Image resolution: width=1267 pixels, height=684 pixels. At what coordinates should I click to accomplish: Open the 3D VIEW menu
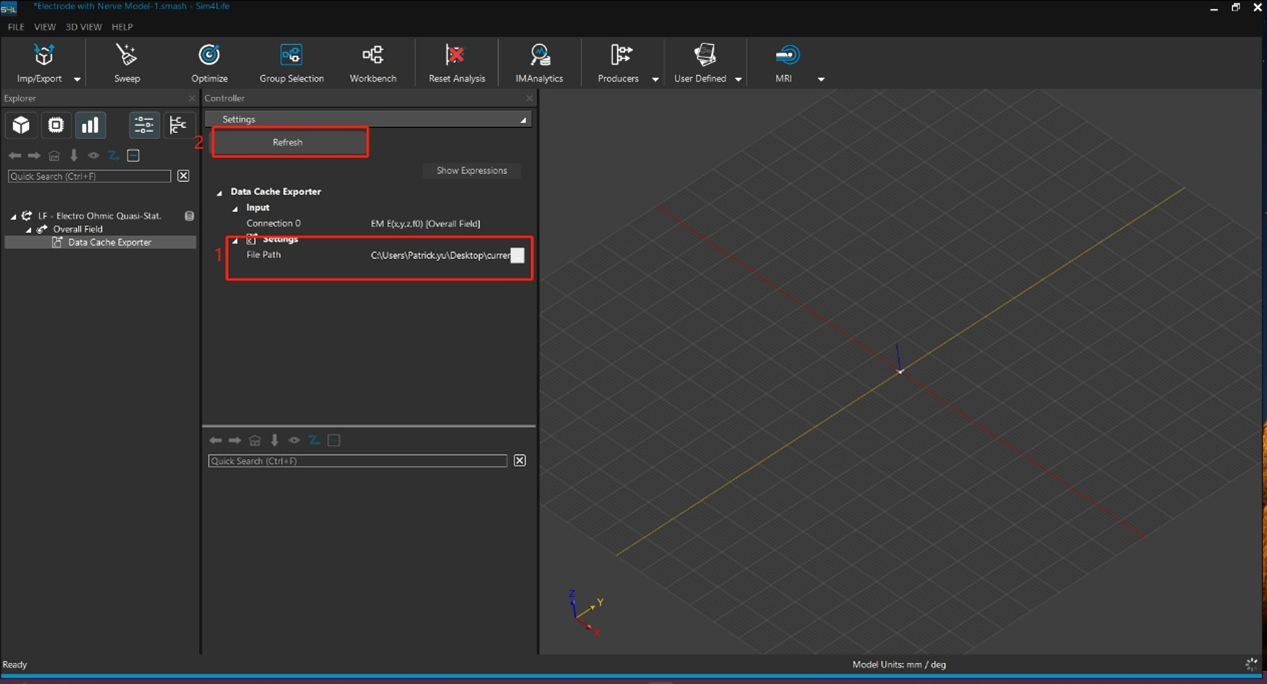pyautogui.click(x=84, y=27)
